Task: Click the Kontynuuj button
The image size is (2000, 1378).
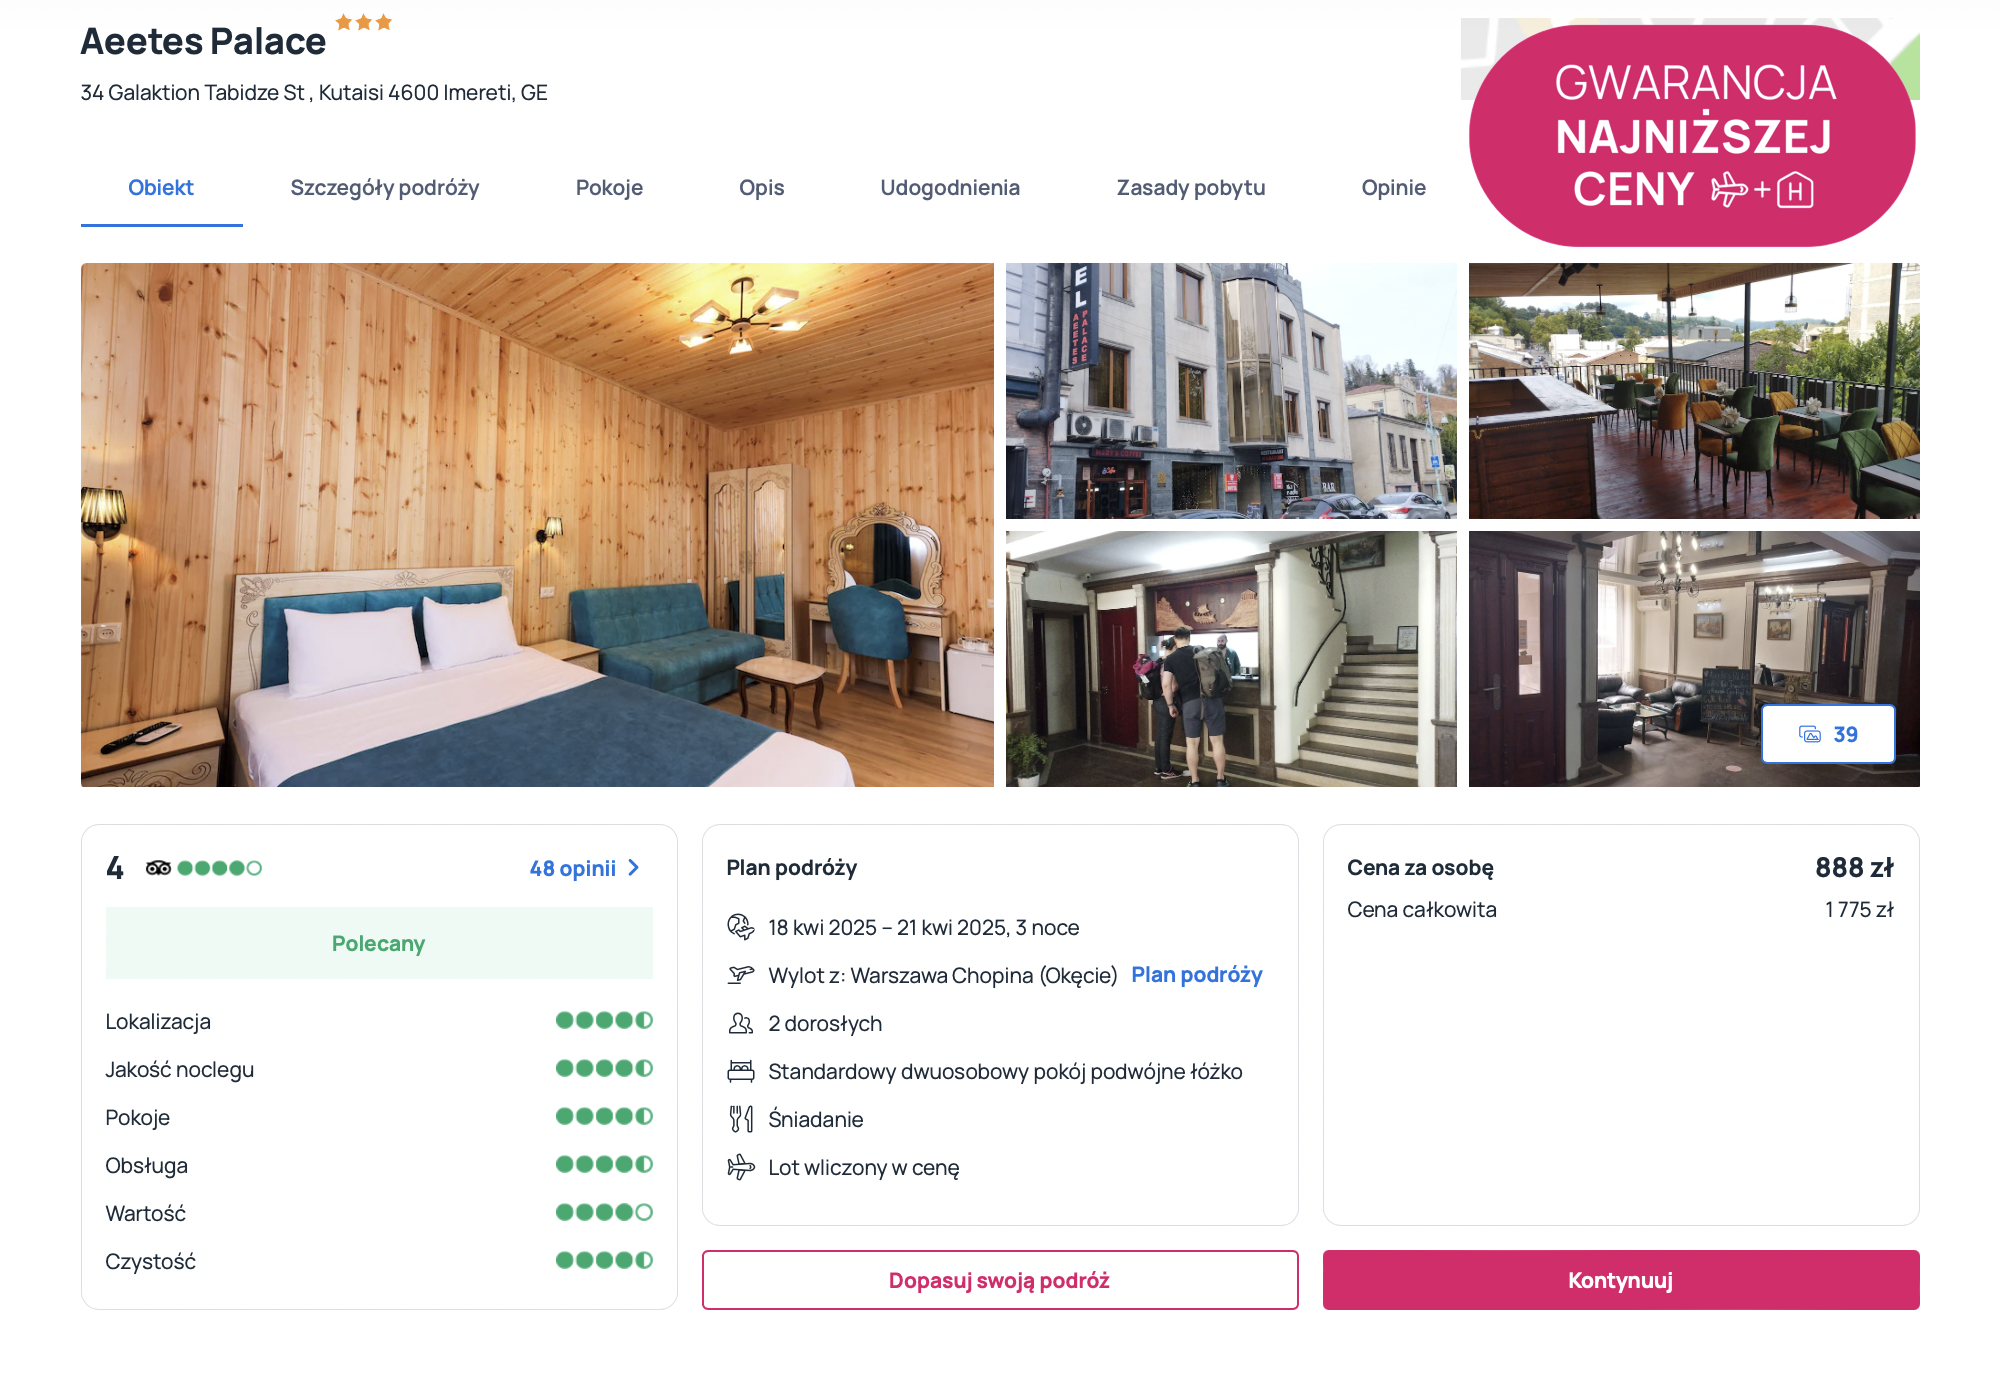Action: 1621,1280
